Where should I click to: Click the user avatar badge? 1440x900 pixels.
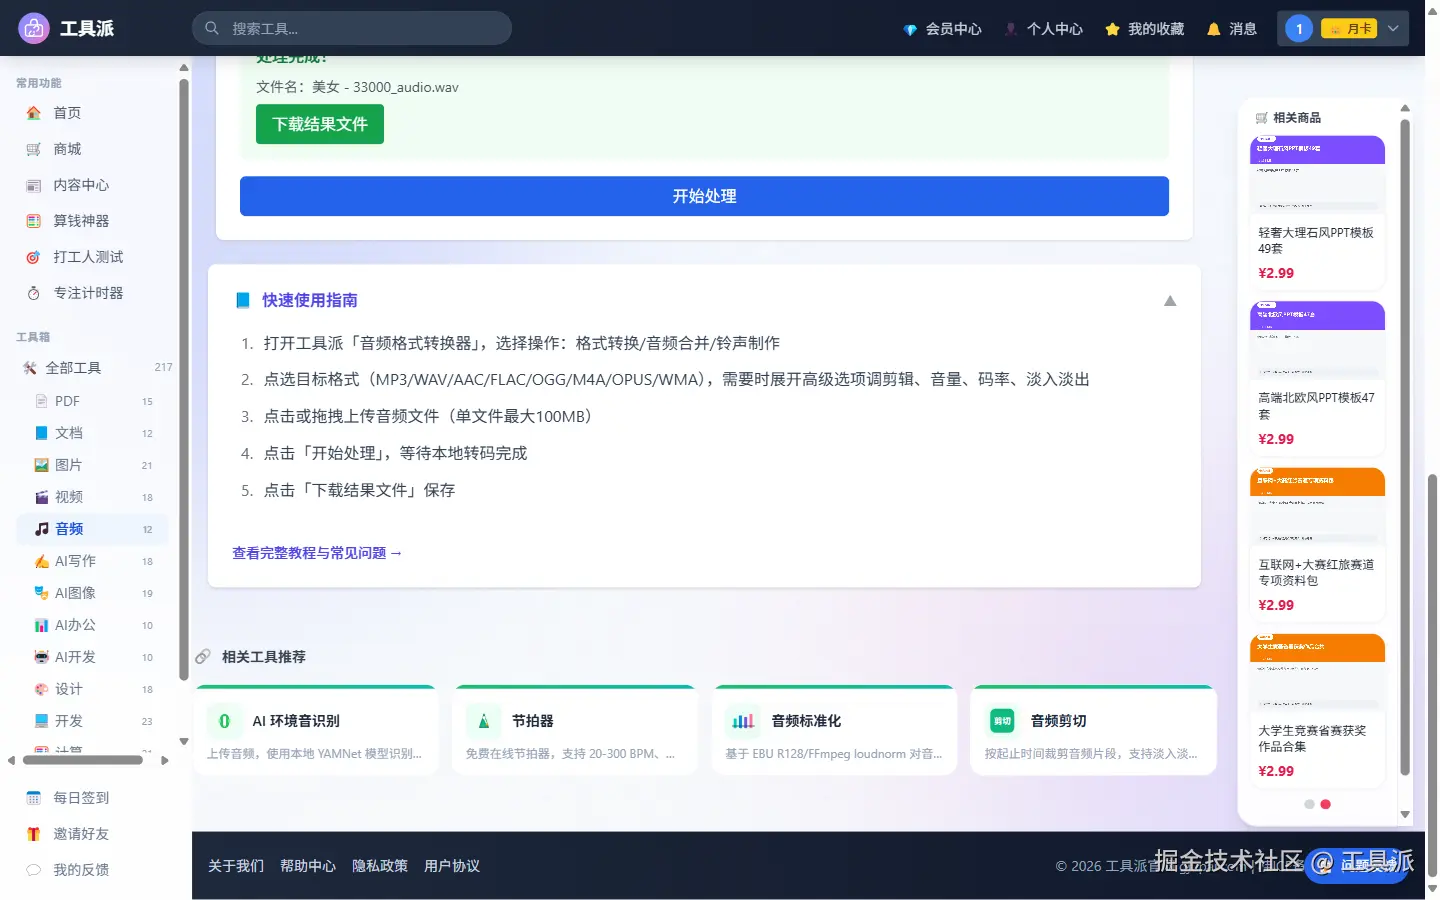click(x=1299, y=29)
